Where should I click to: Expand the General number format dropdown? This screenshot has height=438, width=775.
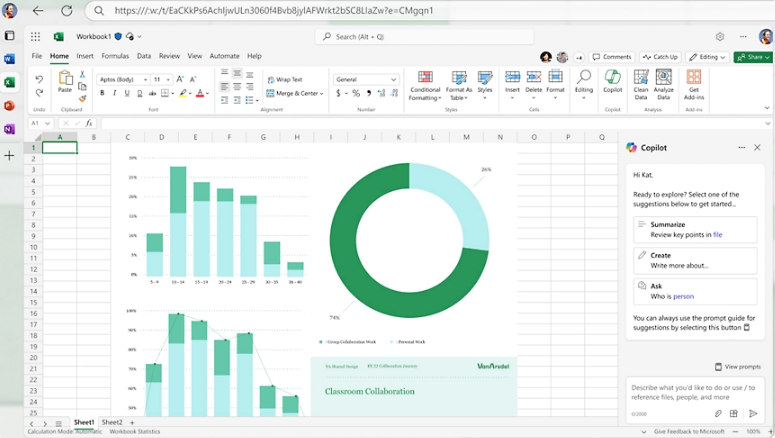393,80
